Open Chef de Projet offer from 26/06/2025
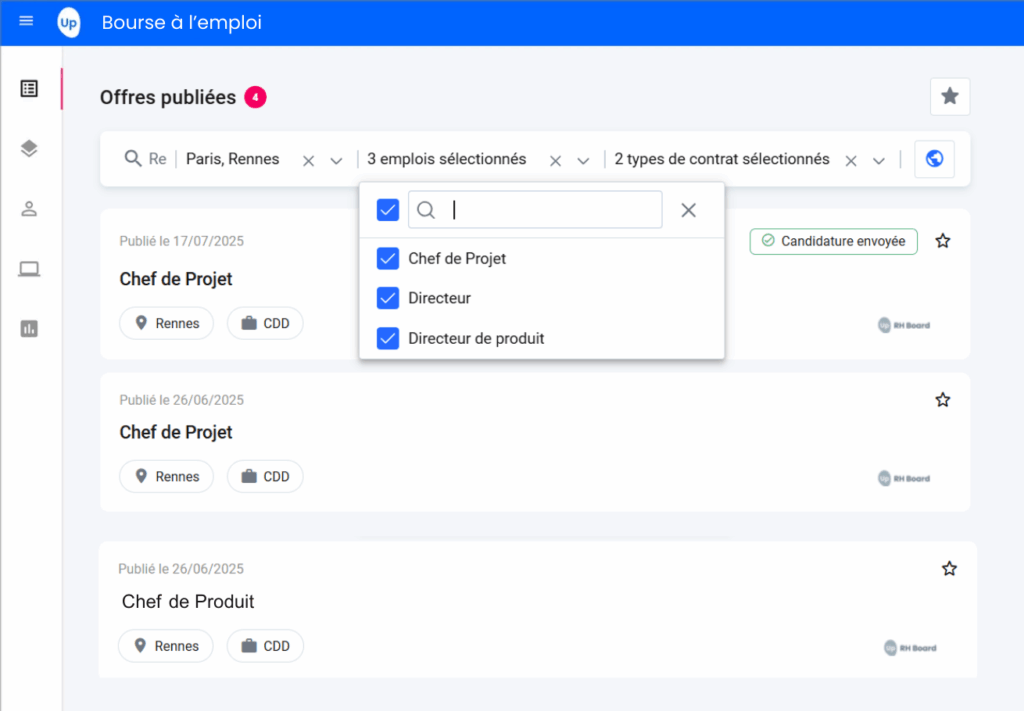 [176, 432]
